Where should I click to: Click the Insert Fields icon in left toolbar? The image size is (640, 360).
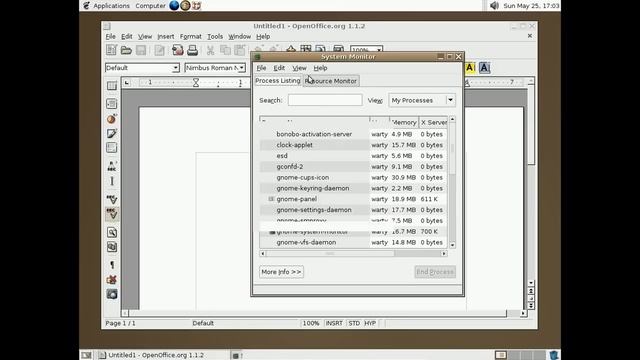(x=111, y=104)
